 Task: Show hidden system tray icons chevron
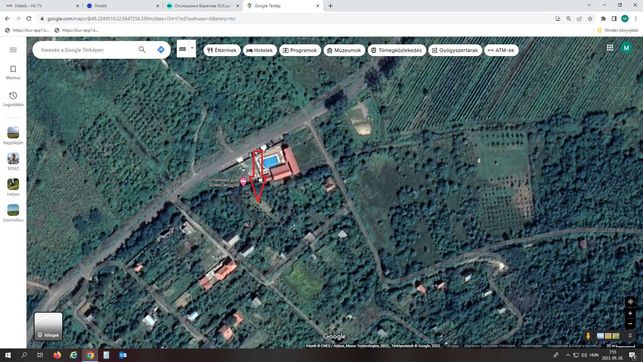(568, 355)
